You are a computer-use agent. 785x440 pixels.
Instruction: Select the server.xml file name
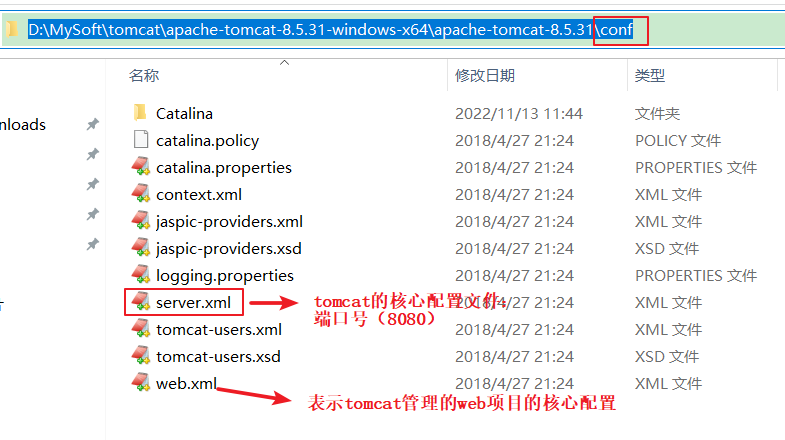193,302
